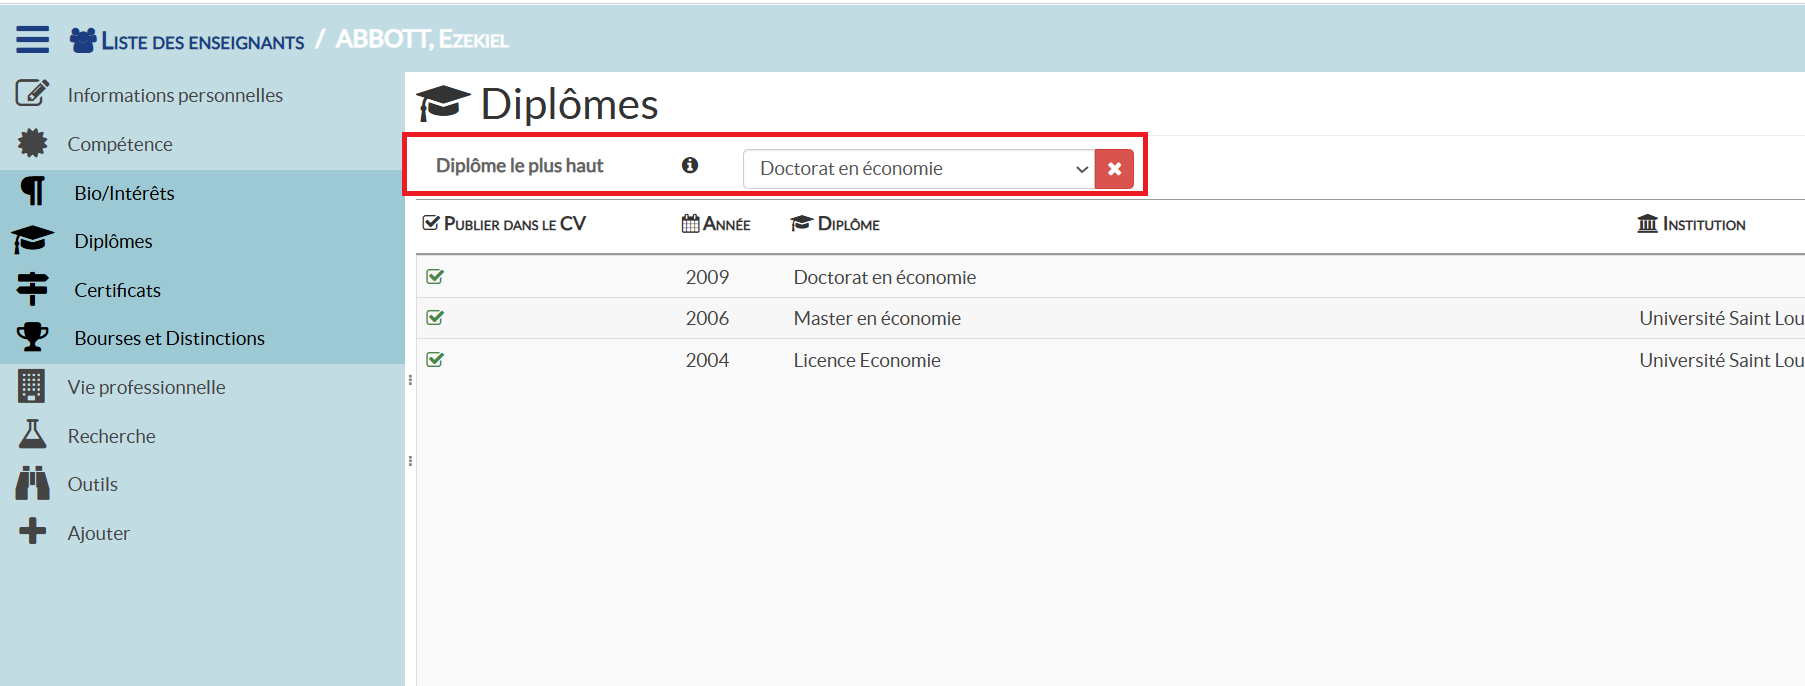This screenshot has width=1805, height=686.
Task: Clear highest degree with red X button
Action: [x=1114, y=169]
